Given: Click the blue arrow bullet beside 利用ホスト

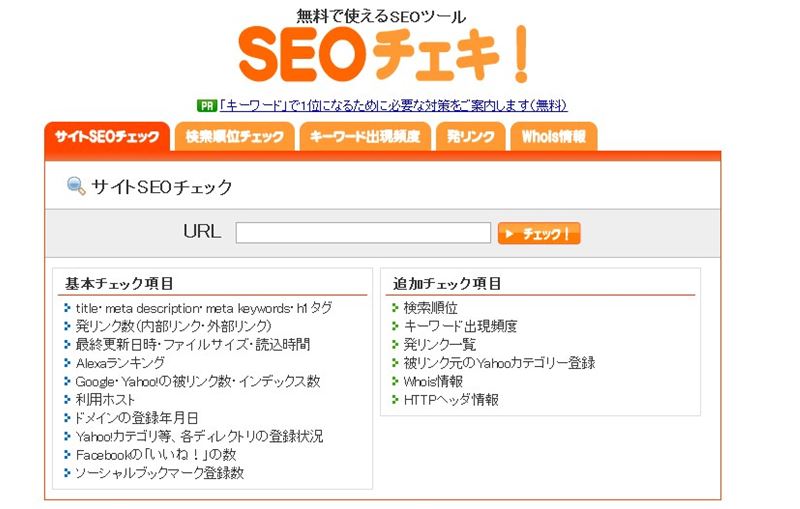Looking at the screenshot, I should pyautogui.click(x=67, y=399).
